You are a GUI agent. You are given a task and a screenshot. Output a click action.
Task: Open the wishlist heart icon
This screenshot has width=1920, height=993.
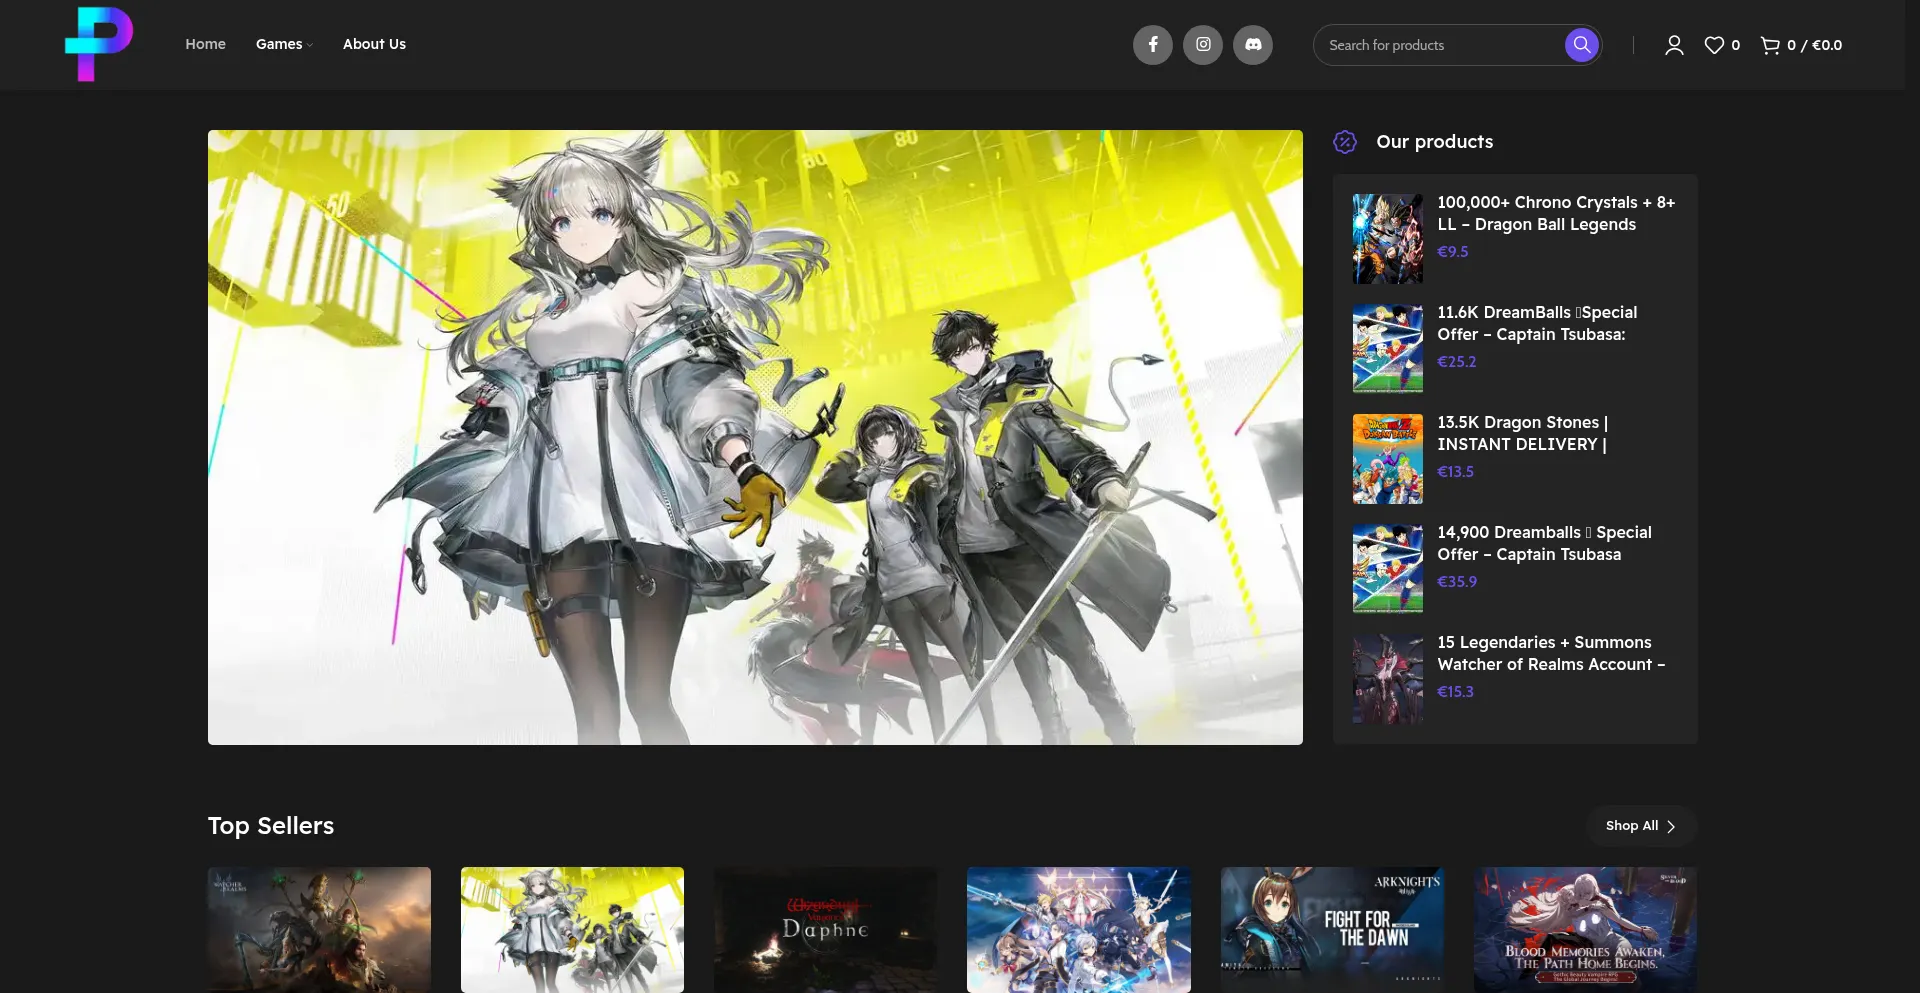point(1714,45)
